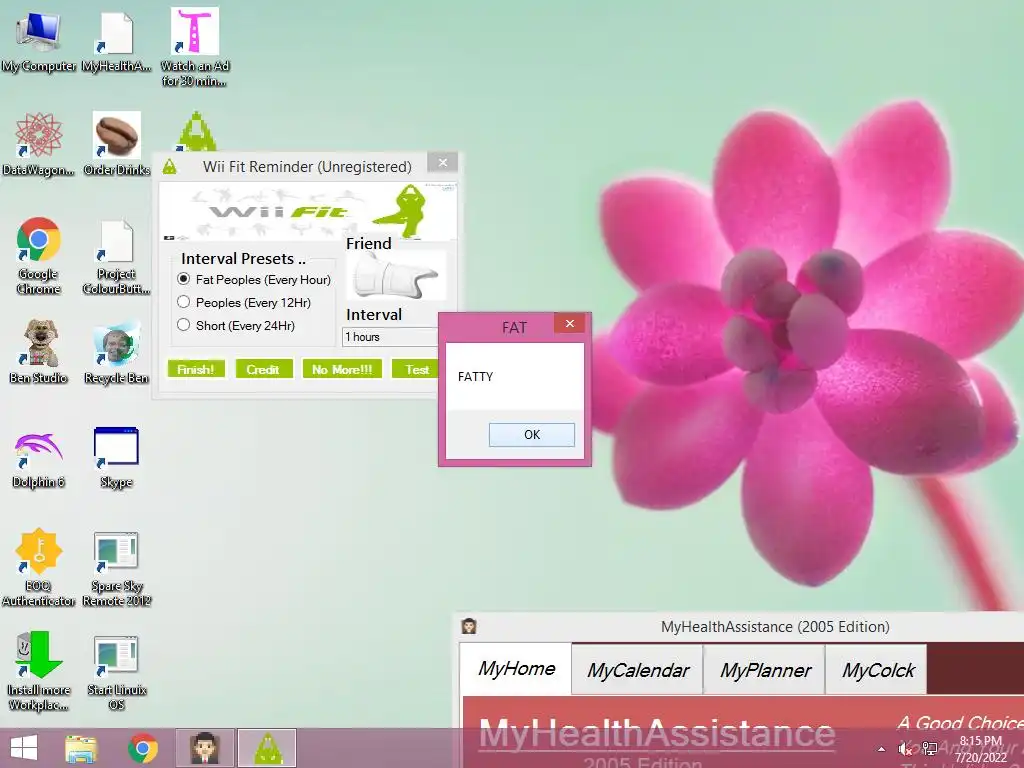Close the FAT message dialog
1024x768 pixels.
[x=570, y=323]
